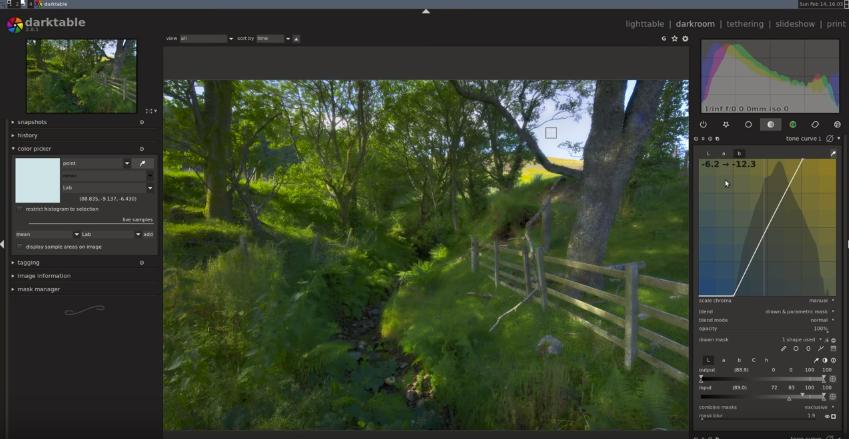Image resolution: width=849 pixels, height=439 pixels.
Task: Pick curve point with tone curve eyedropper
Action: tap(833, 154)
